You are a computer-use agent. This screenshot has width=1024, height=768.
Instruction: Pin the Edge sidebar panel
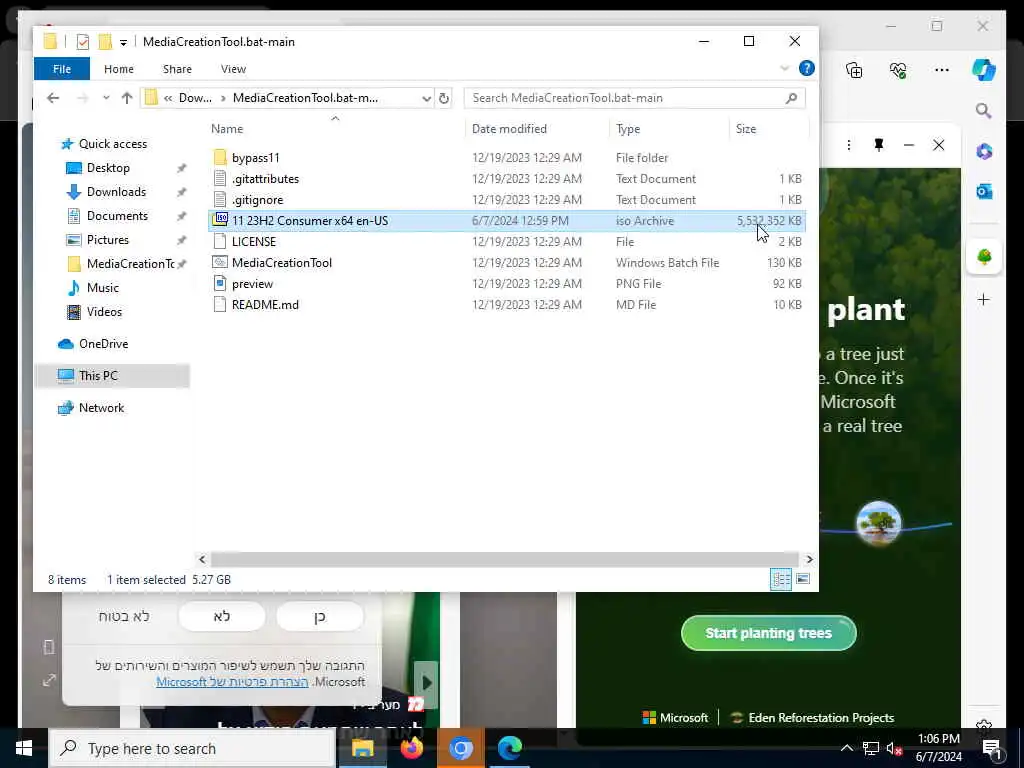(x=879, y=145)
